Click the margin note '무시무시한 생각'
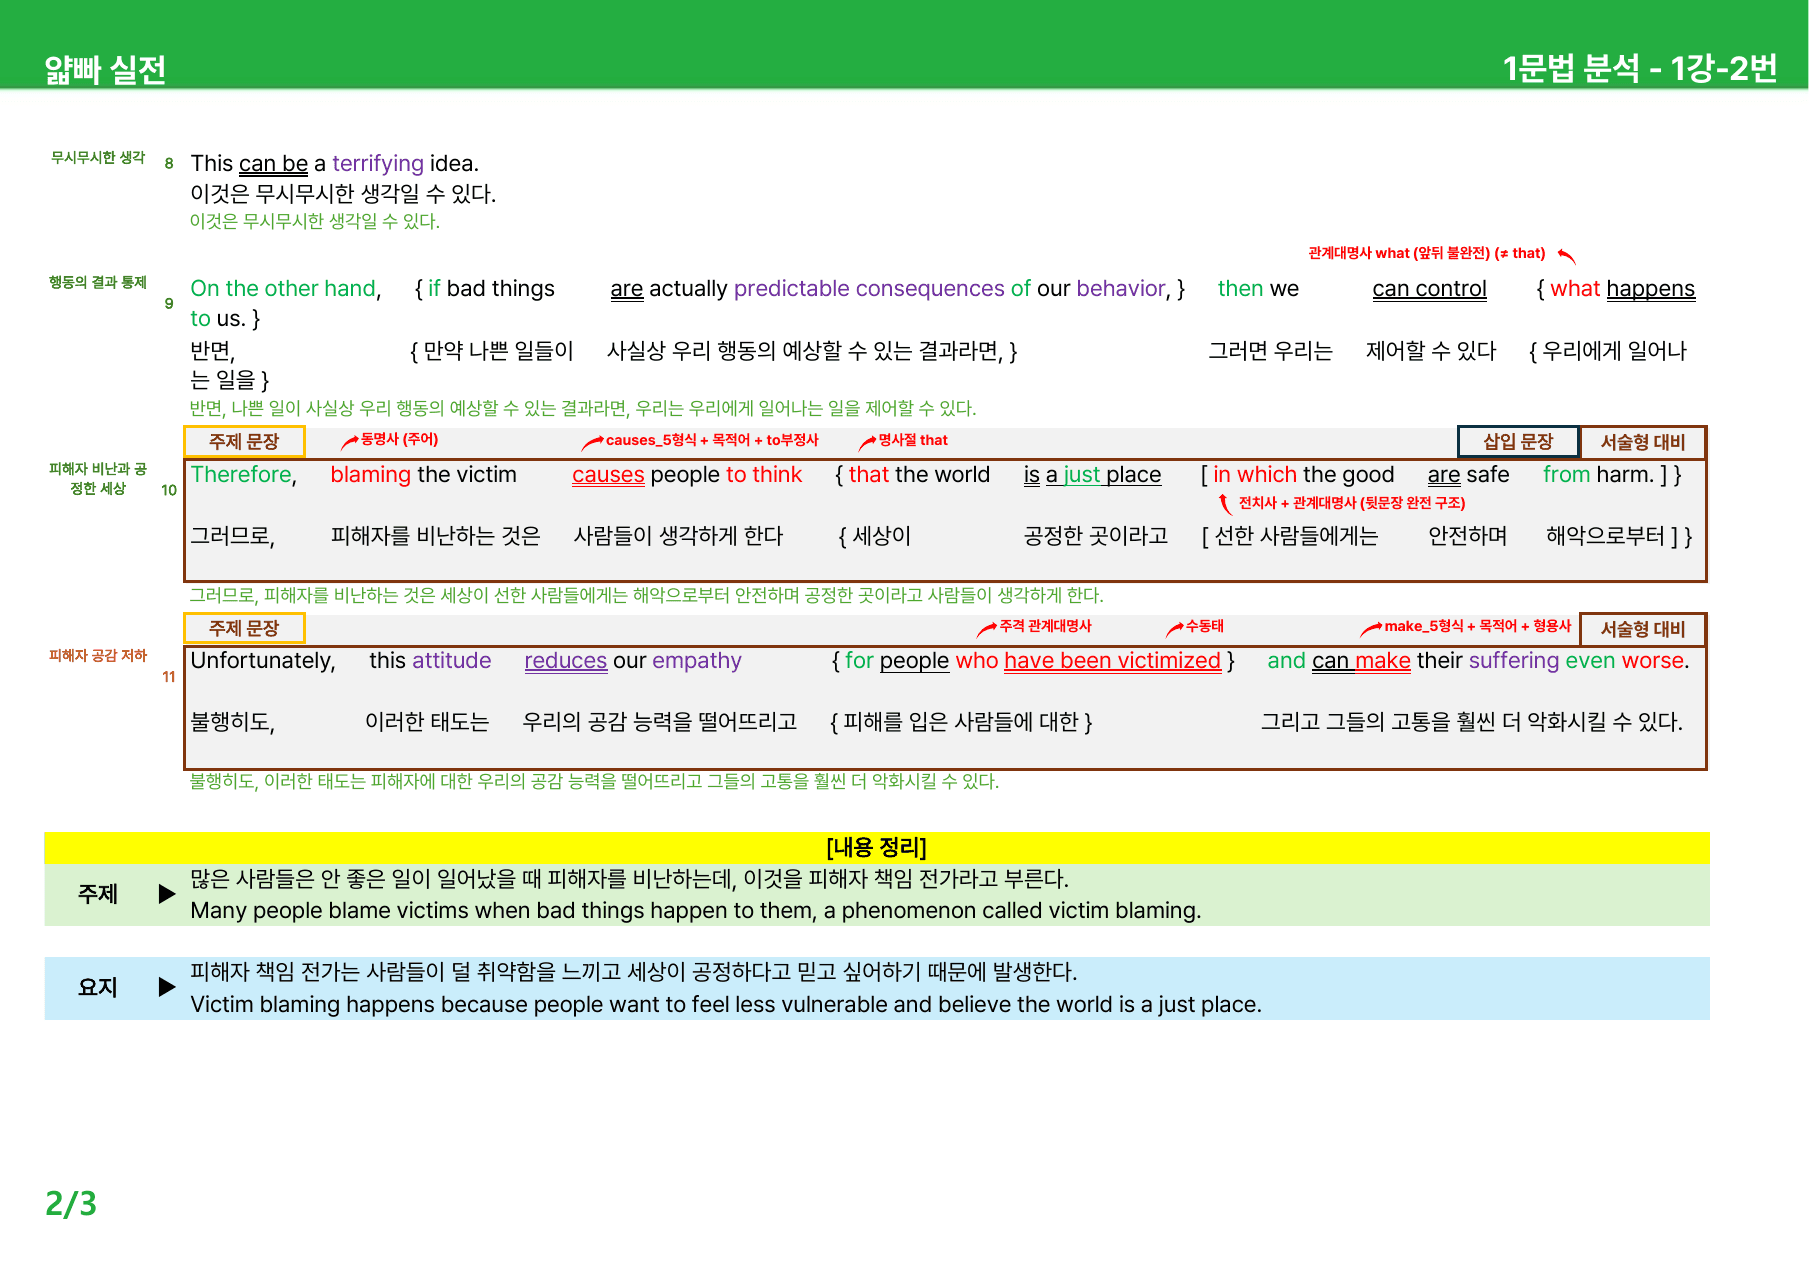The image size is (1809, 1279). pyautogui.click(x=98, y=157)
